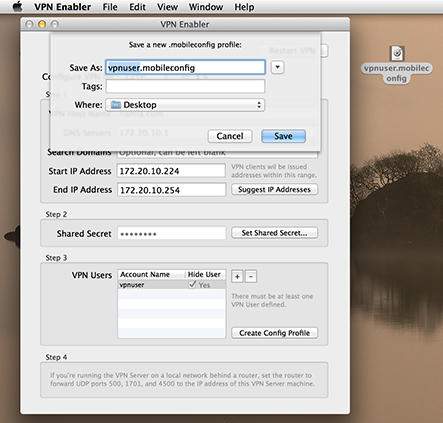Image resolution: width=443 pixels, height=423 pixels.
Task: Click the Search Domains field
Action: (x=217, y=154)
